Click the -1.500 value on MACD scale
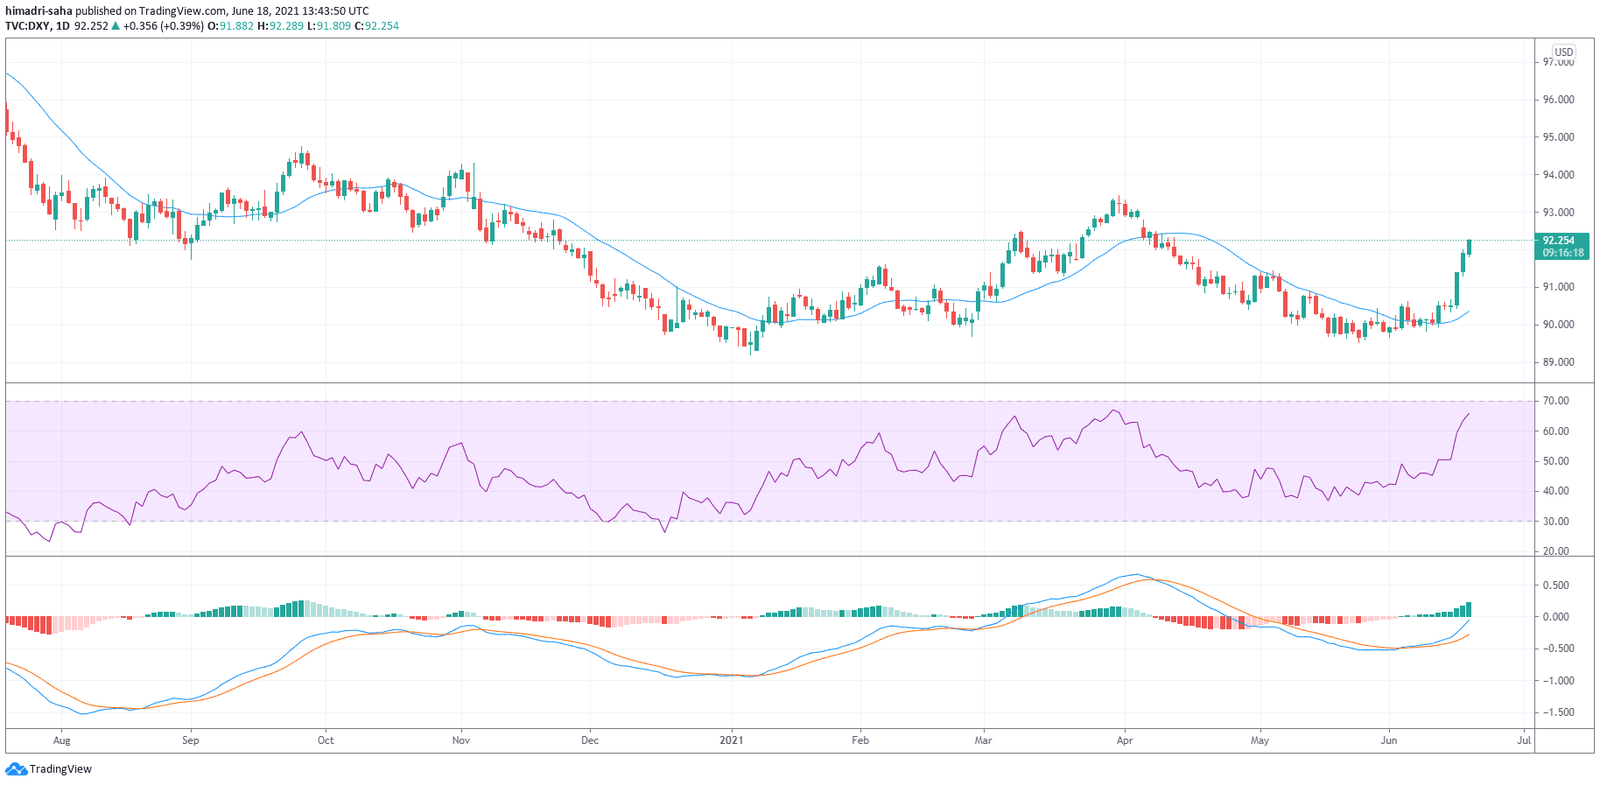 coord(1555,713)
